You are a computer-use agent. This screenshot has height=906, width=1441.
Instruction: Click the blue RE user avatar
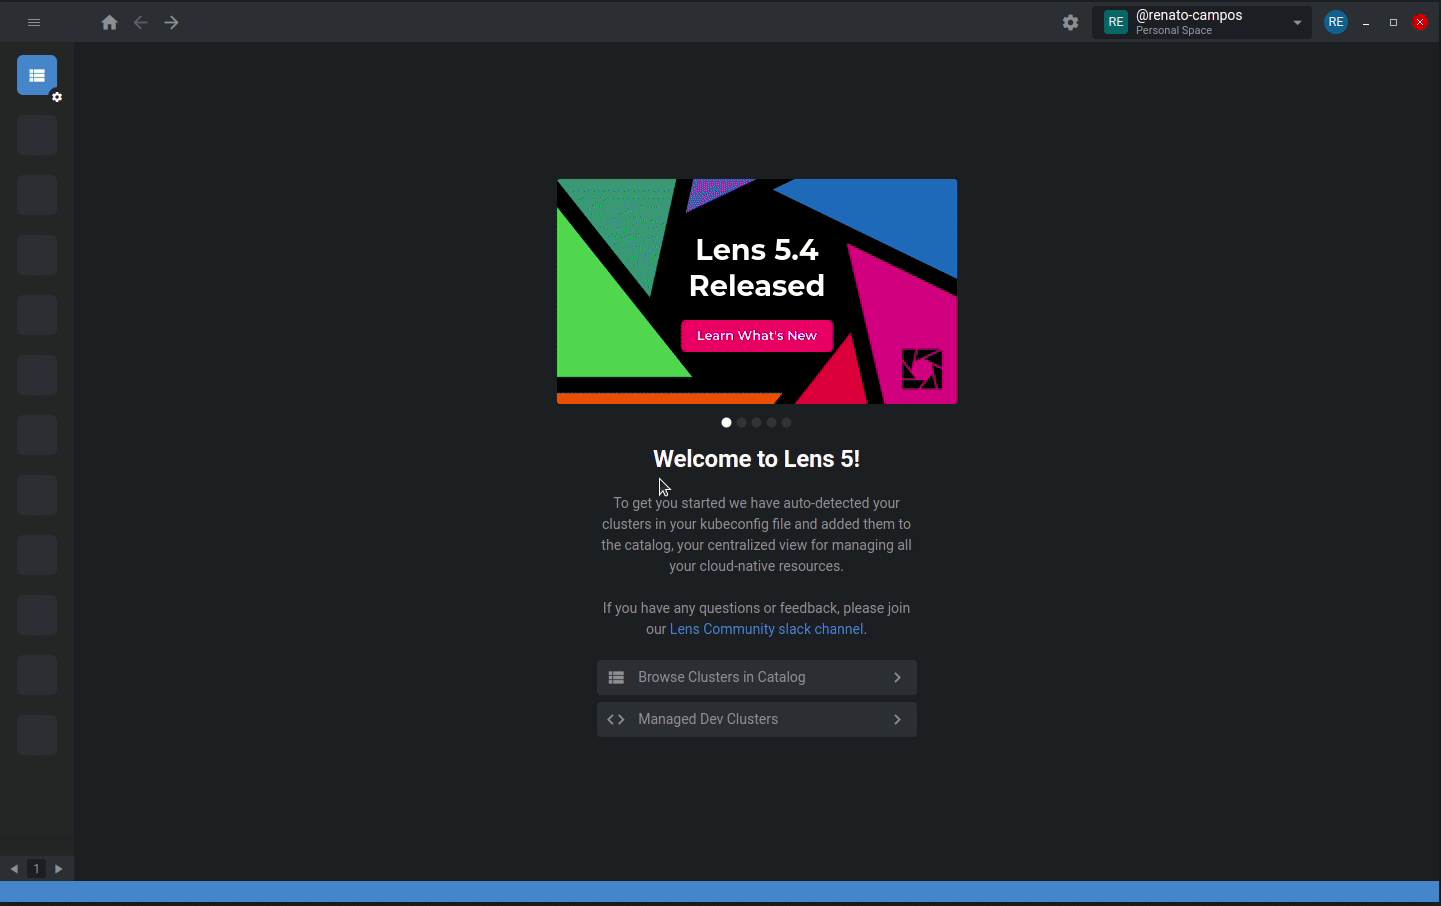1336,22
